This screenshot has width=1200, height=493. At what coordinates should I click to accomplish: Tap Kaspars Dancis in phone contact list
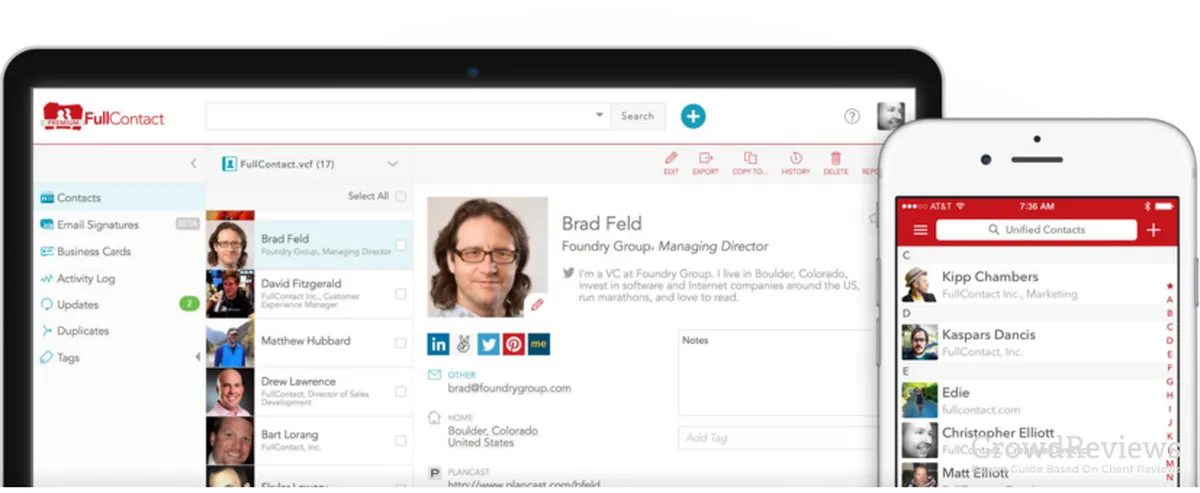pyautogui.click(x=1028, y=342)
